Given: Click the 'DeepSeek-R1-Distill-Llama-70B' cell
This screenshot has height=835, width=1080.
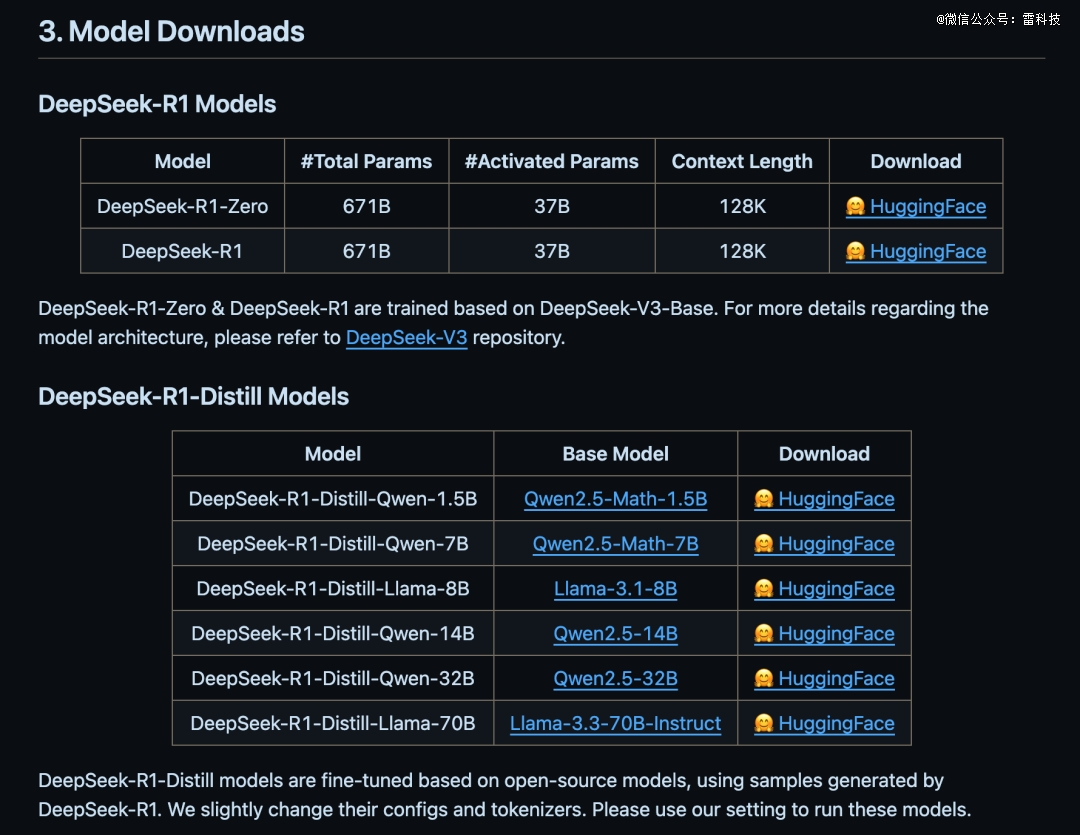Looking at the screenshot, I should point(333,723).
